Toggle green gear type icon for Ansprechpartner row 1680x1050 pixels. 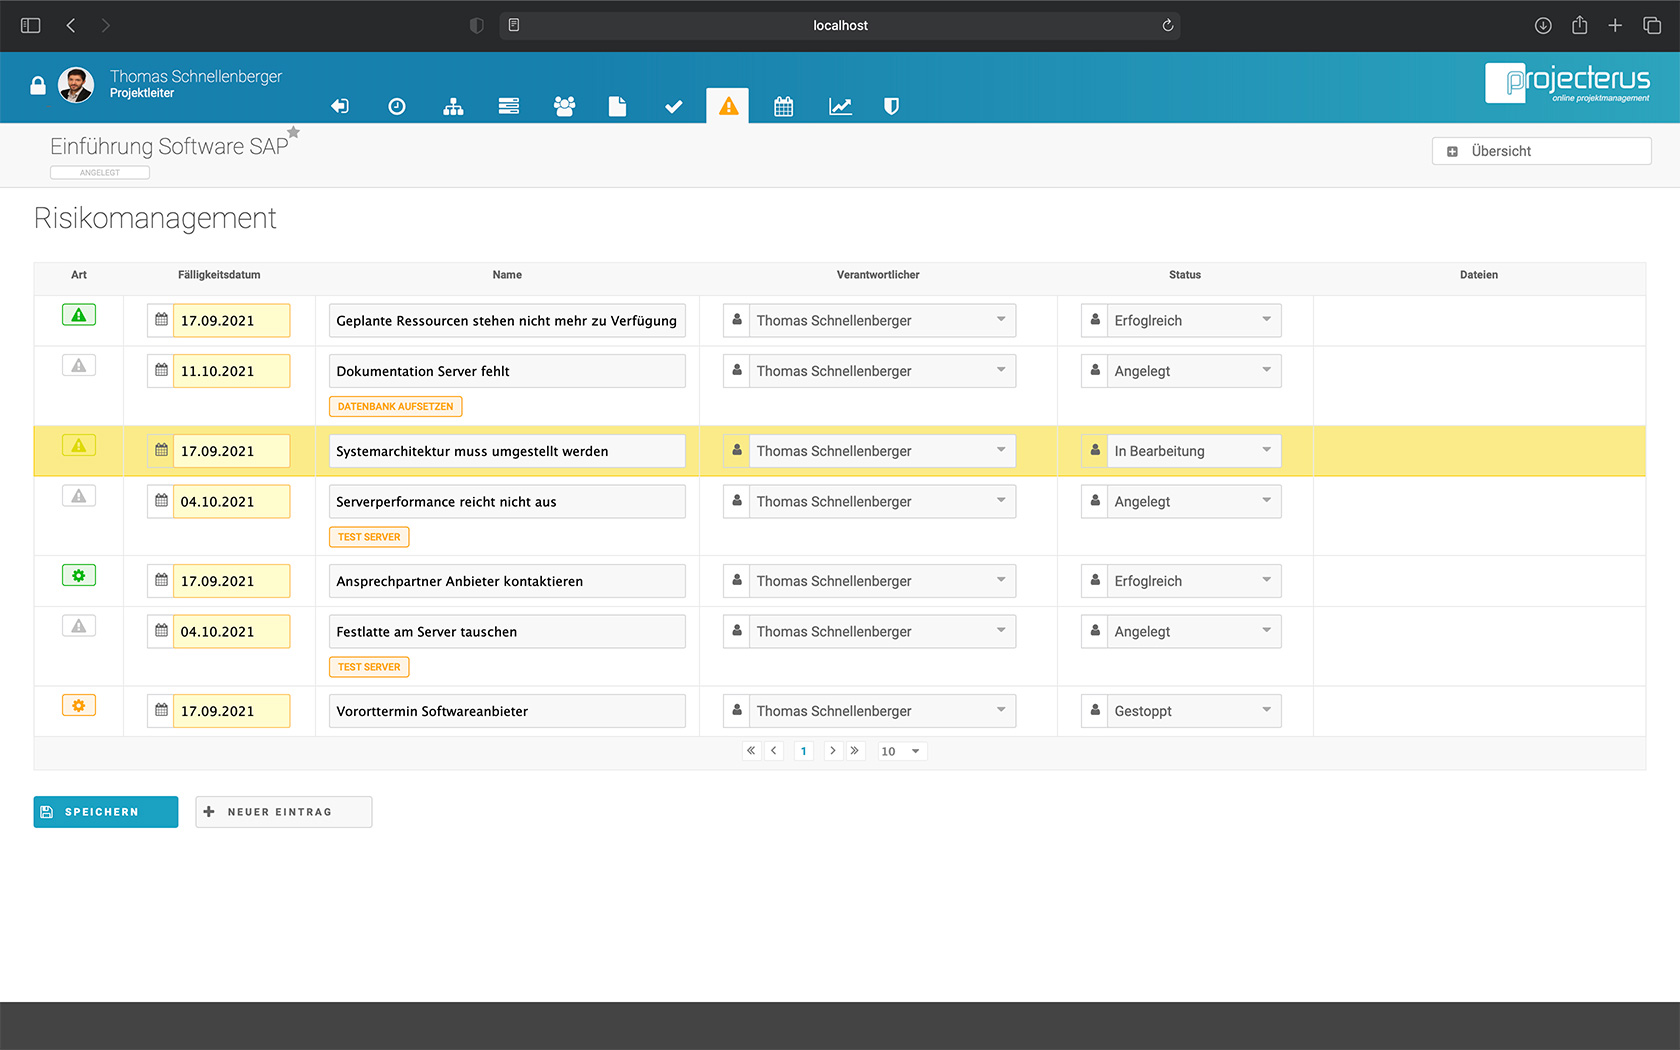coord(79,576)
